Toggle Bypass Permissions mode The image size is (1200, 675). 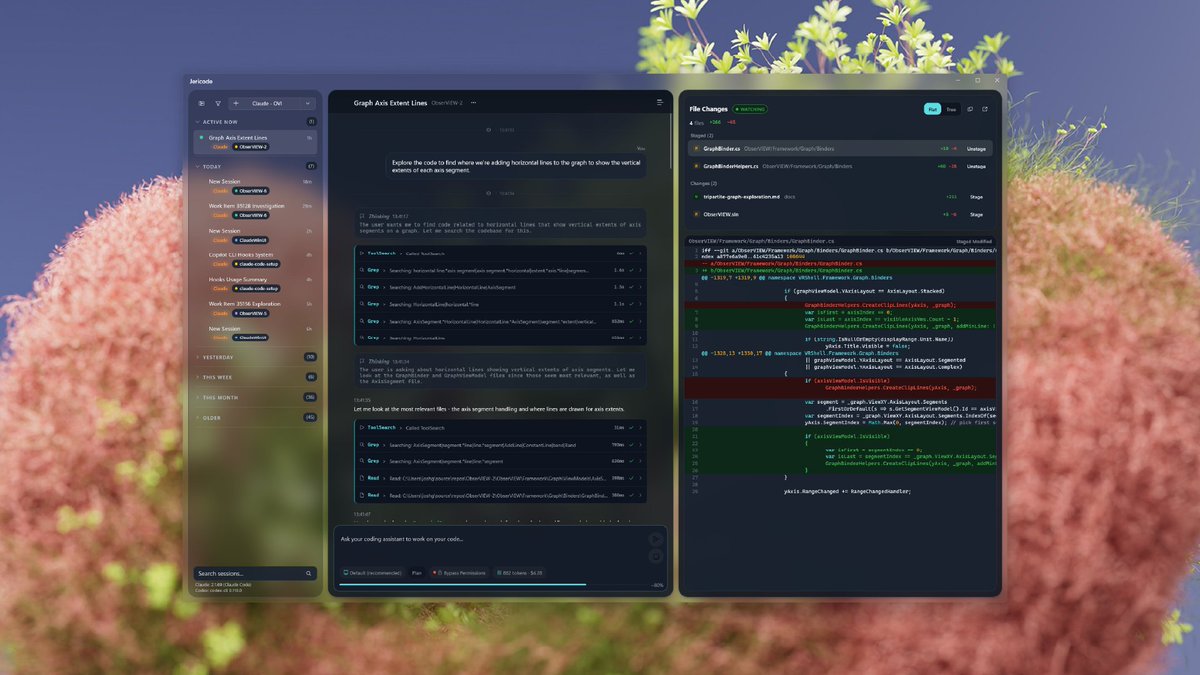click(x=461, y=573)
